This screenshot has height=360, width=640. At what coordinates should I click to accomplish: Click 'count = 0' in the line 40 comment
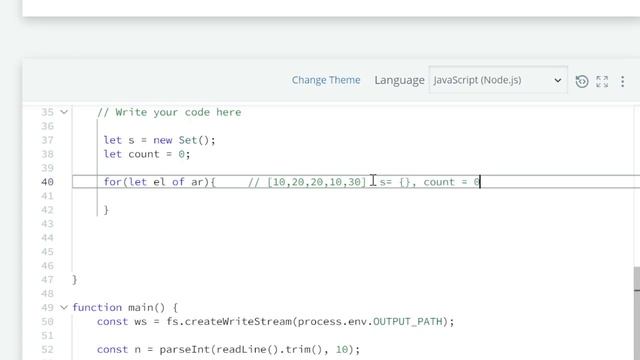tap(451, 182)
